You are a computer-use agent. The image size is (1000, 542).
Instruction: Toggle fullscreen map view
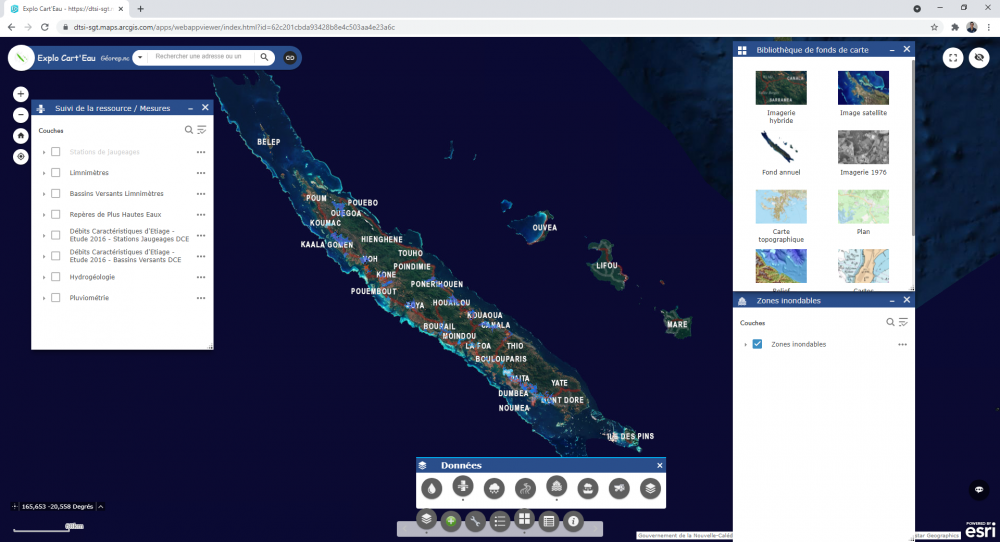coord(953,57)
